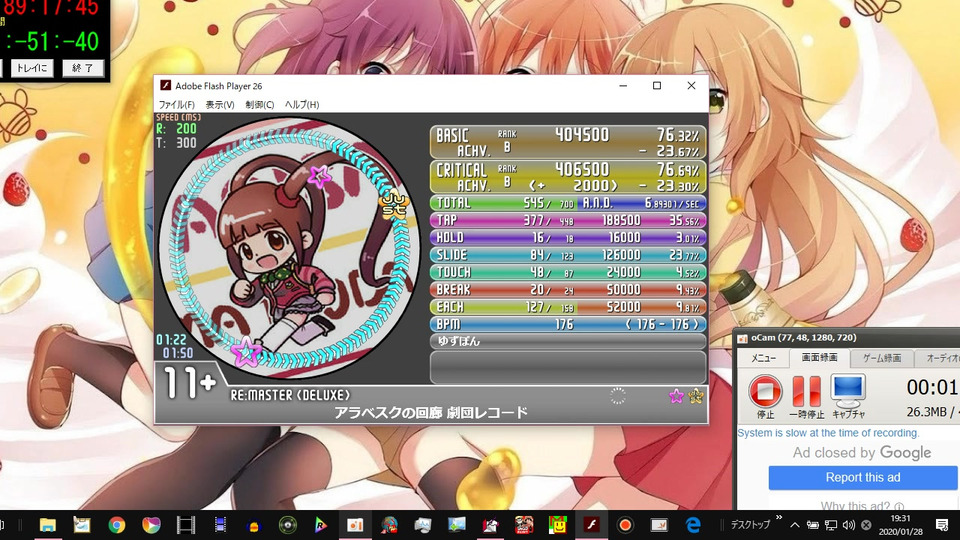Click the oCam recording timer 00:01

(x=933, y=387)
